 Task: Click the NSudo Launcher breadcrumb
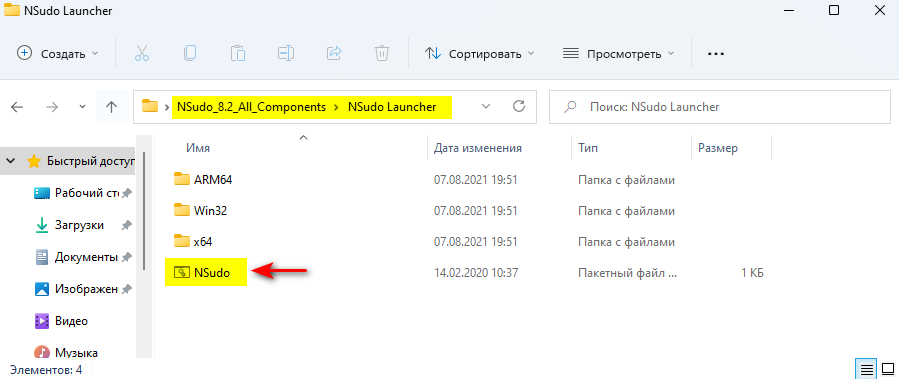(392, 107)
